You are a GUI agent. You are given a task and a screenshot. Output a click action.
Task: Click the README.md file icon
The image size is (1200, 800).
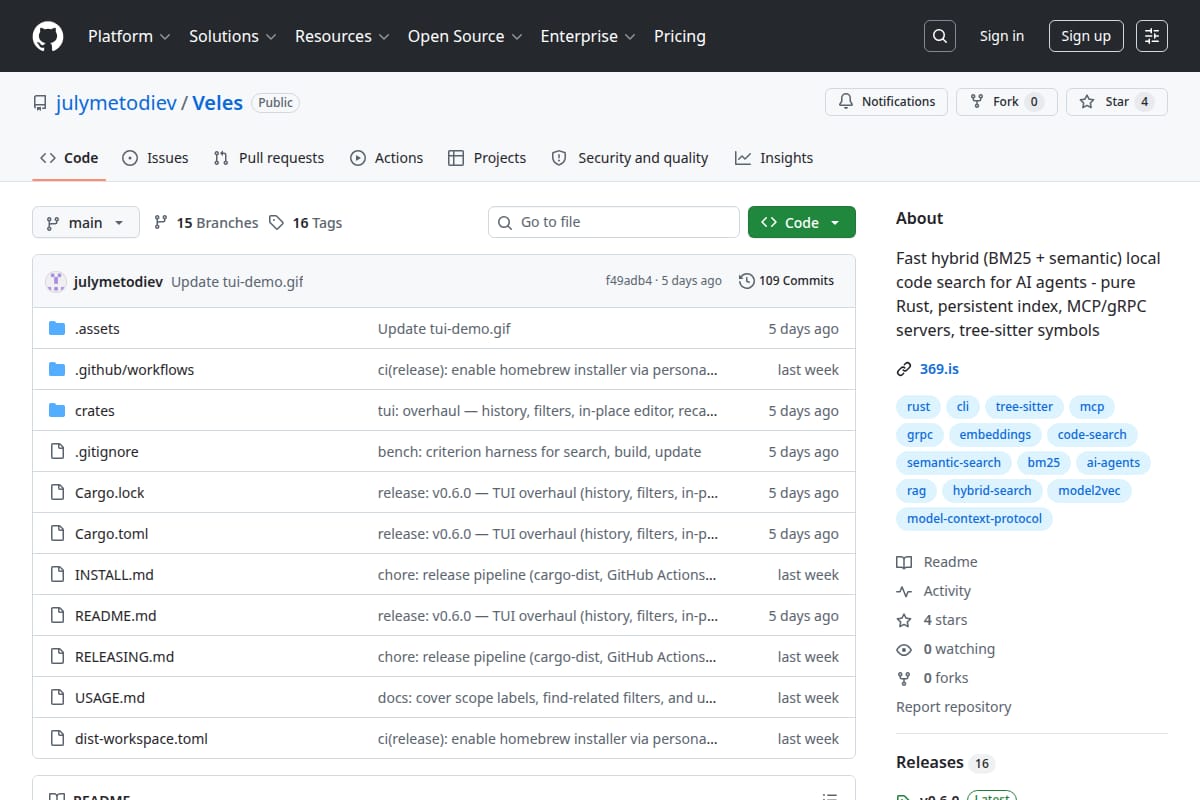coord(57,616)
